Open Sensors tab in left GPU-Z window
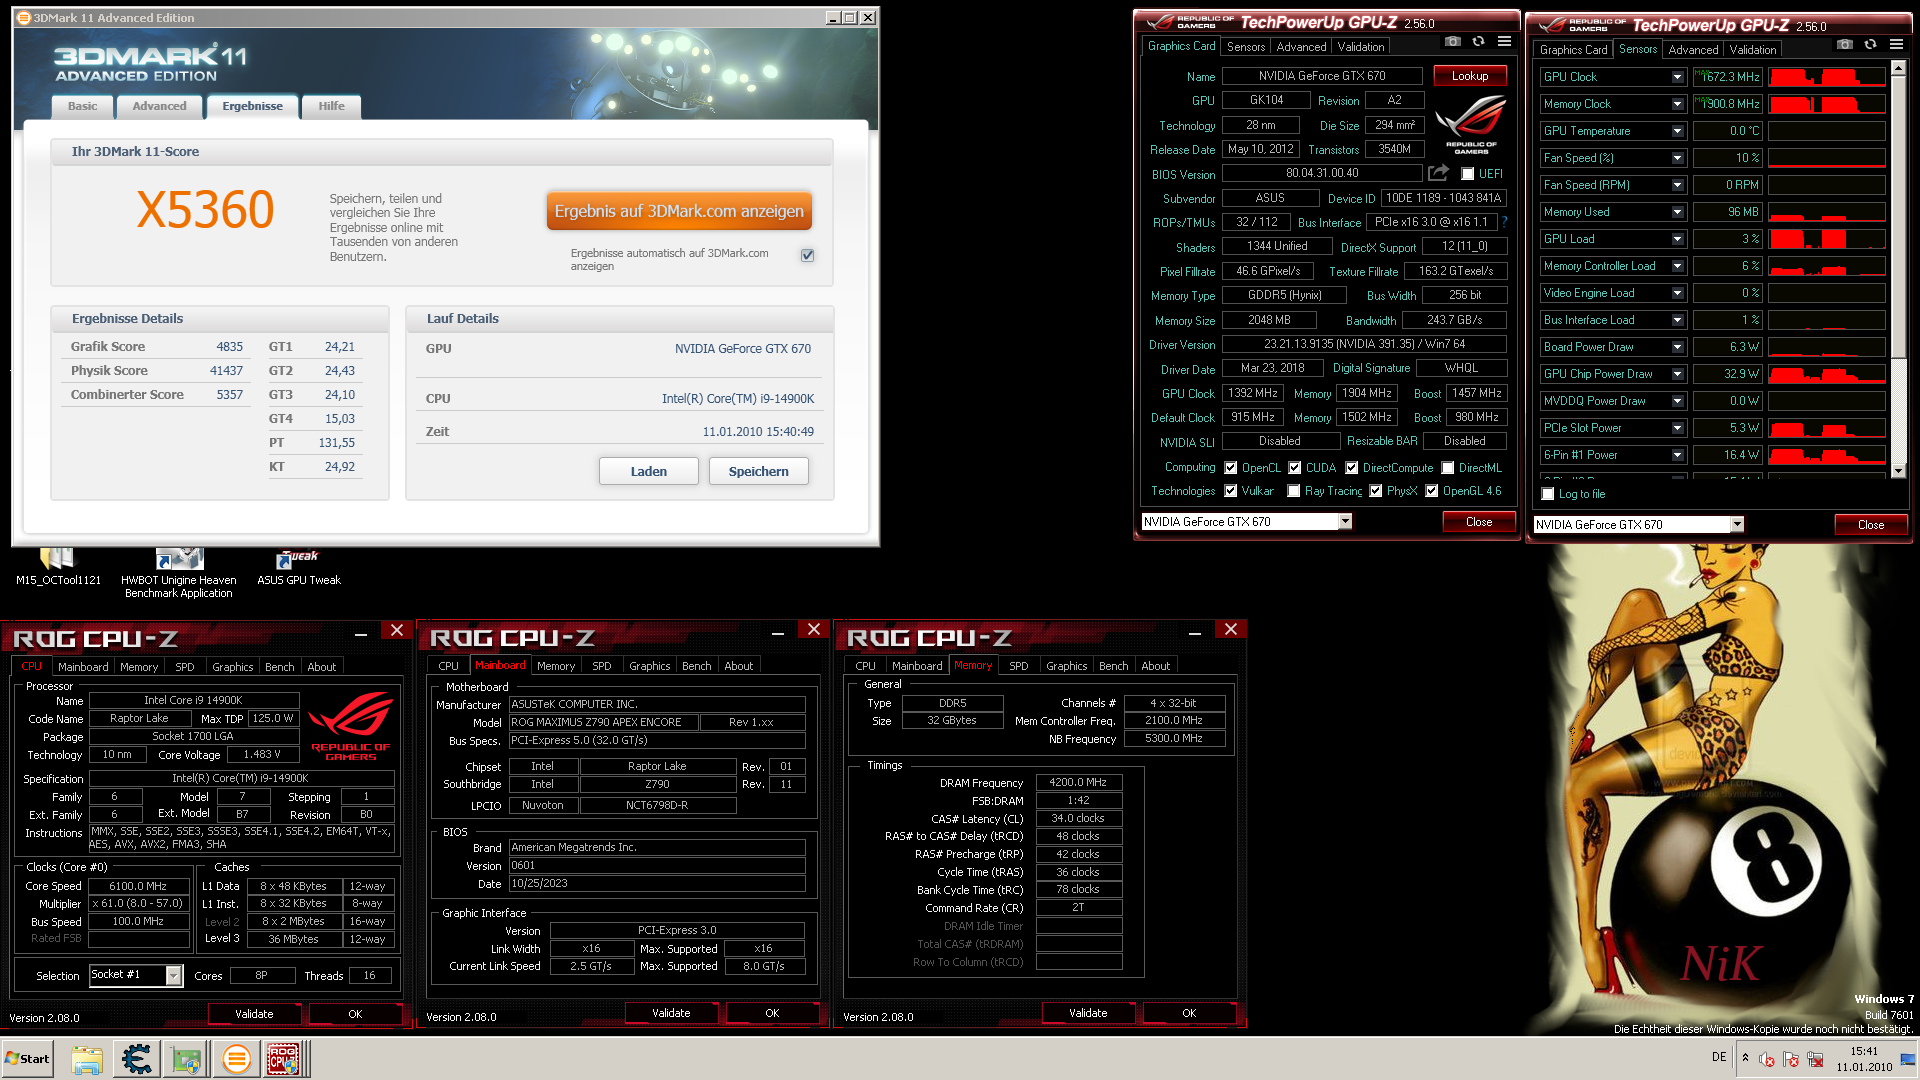Viewport: 1920px width, 1080px height. (1246, 47)
